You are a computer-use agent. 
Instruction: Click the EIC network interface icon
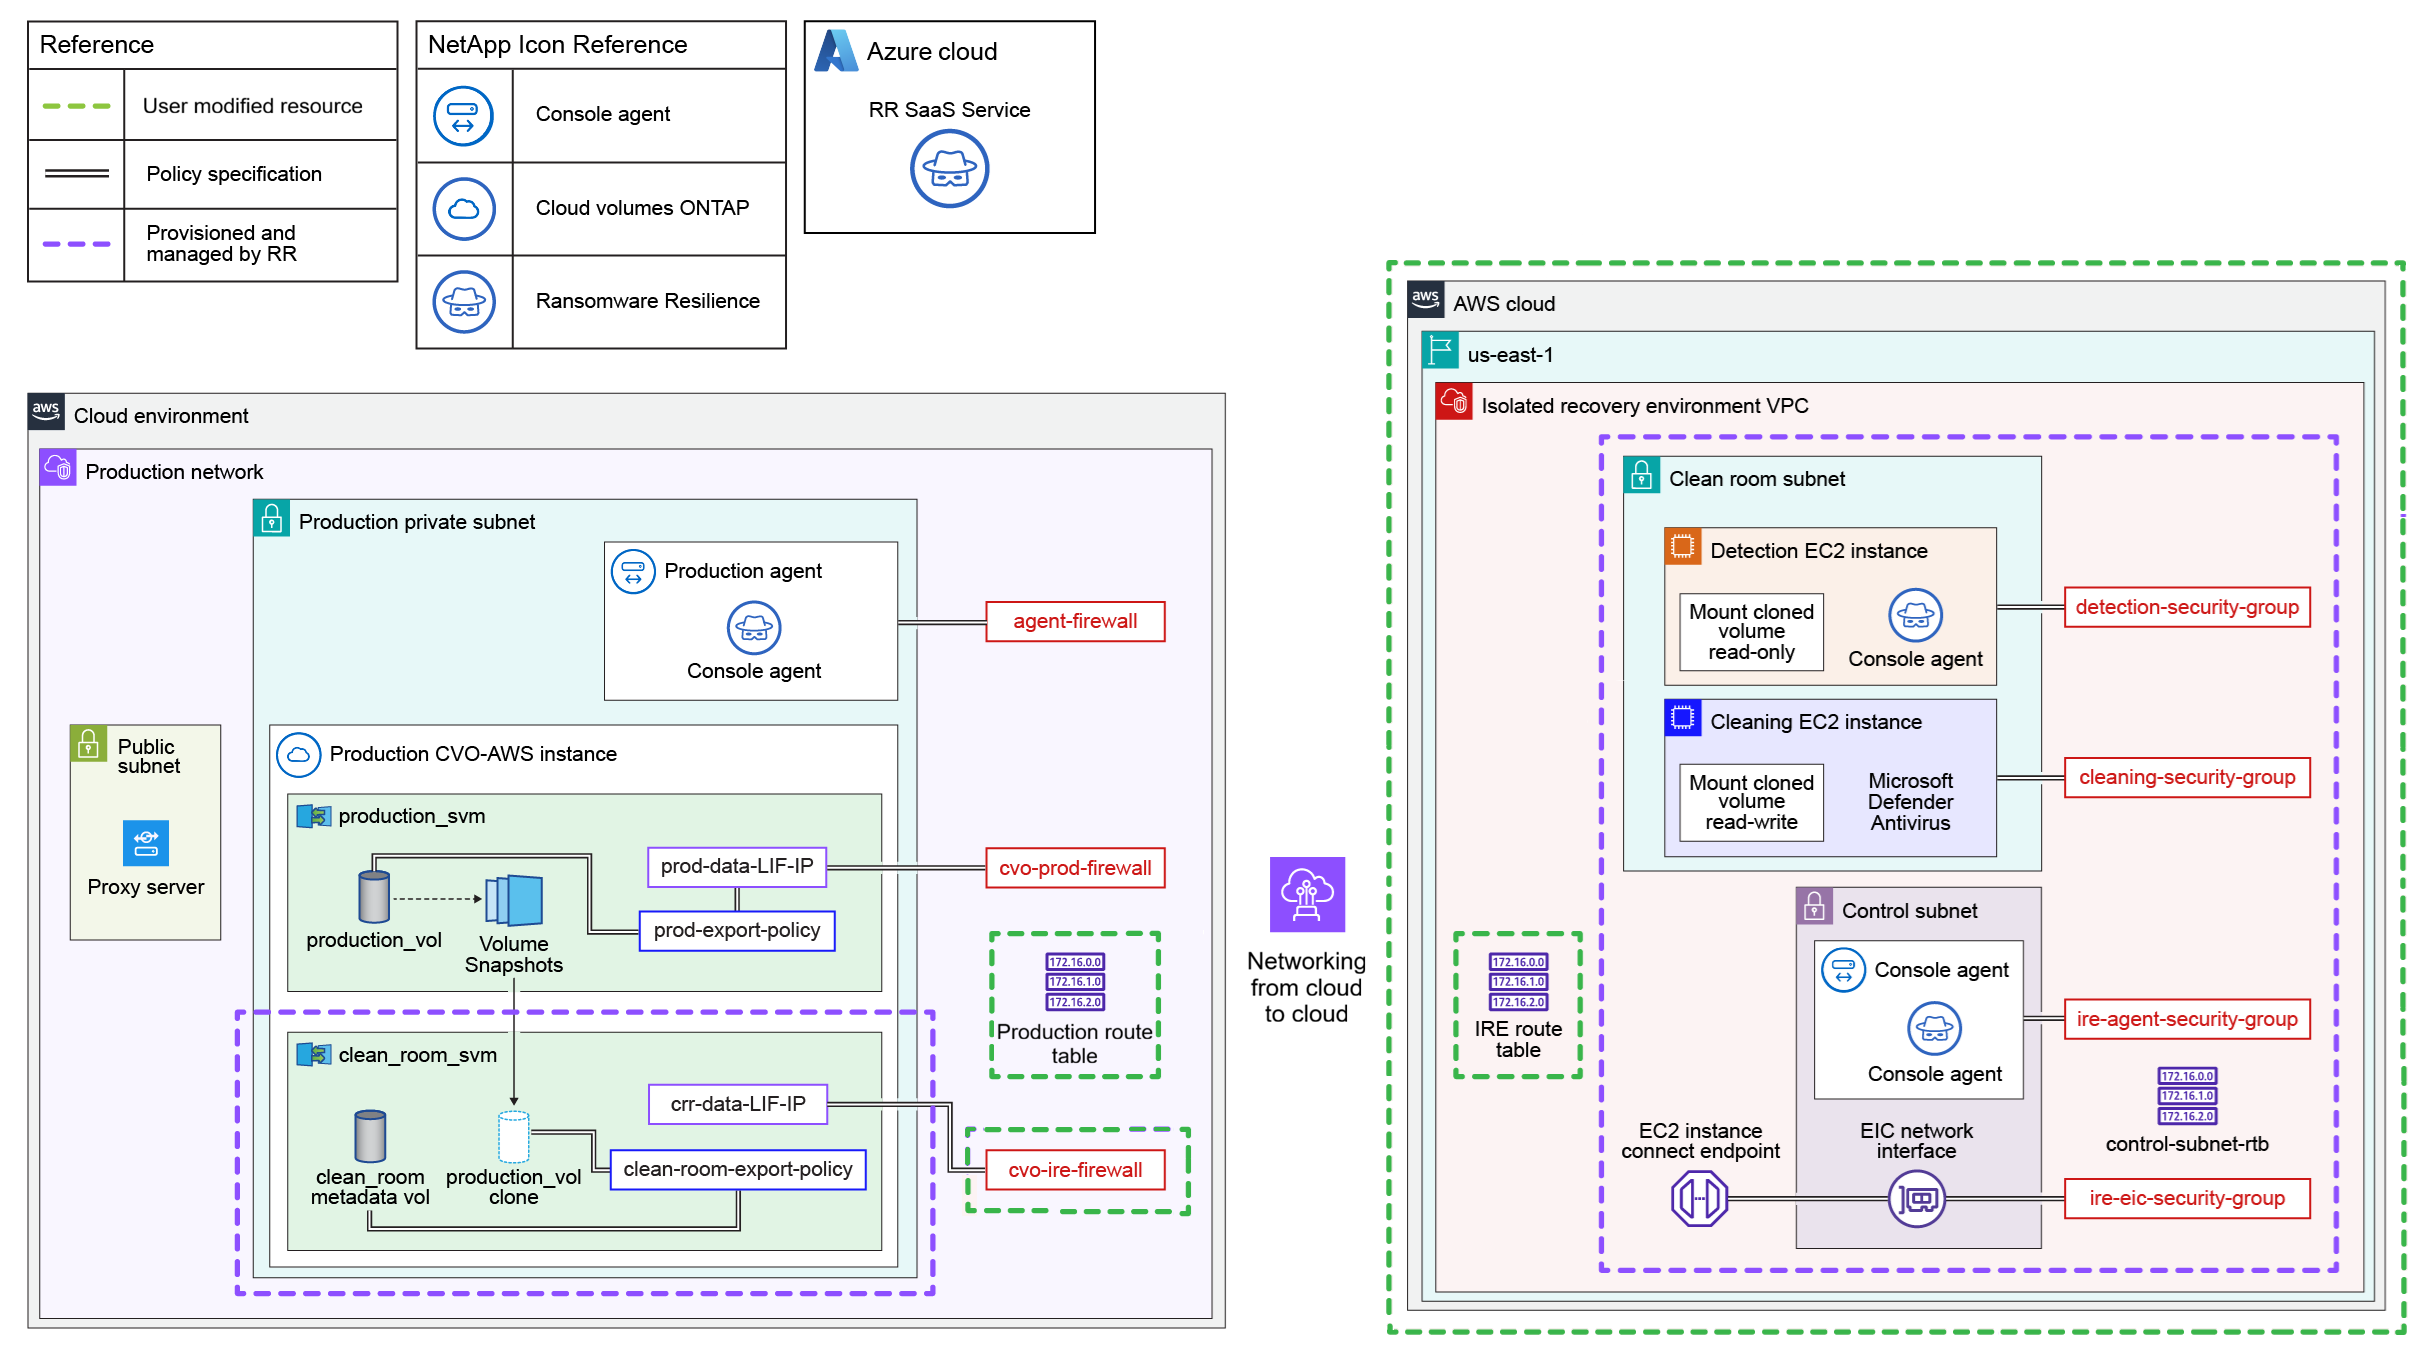pyautogui.click(x=1916, y=1198)
